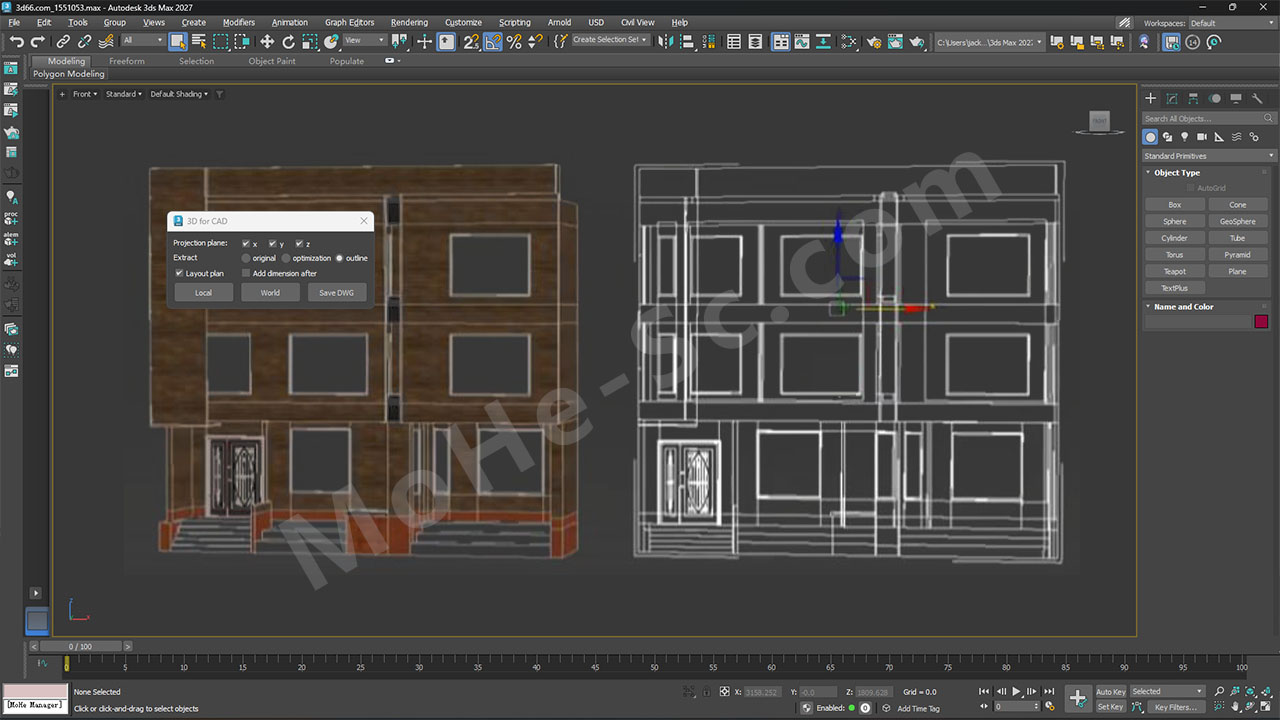
Task: Toggle the z projection plane checkbox
Action: point(299,243)
